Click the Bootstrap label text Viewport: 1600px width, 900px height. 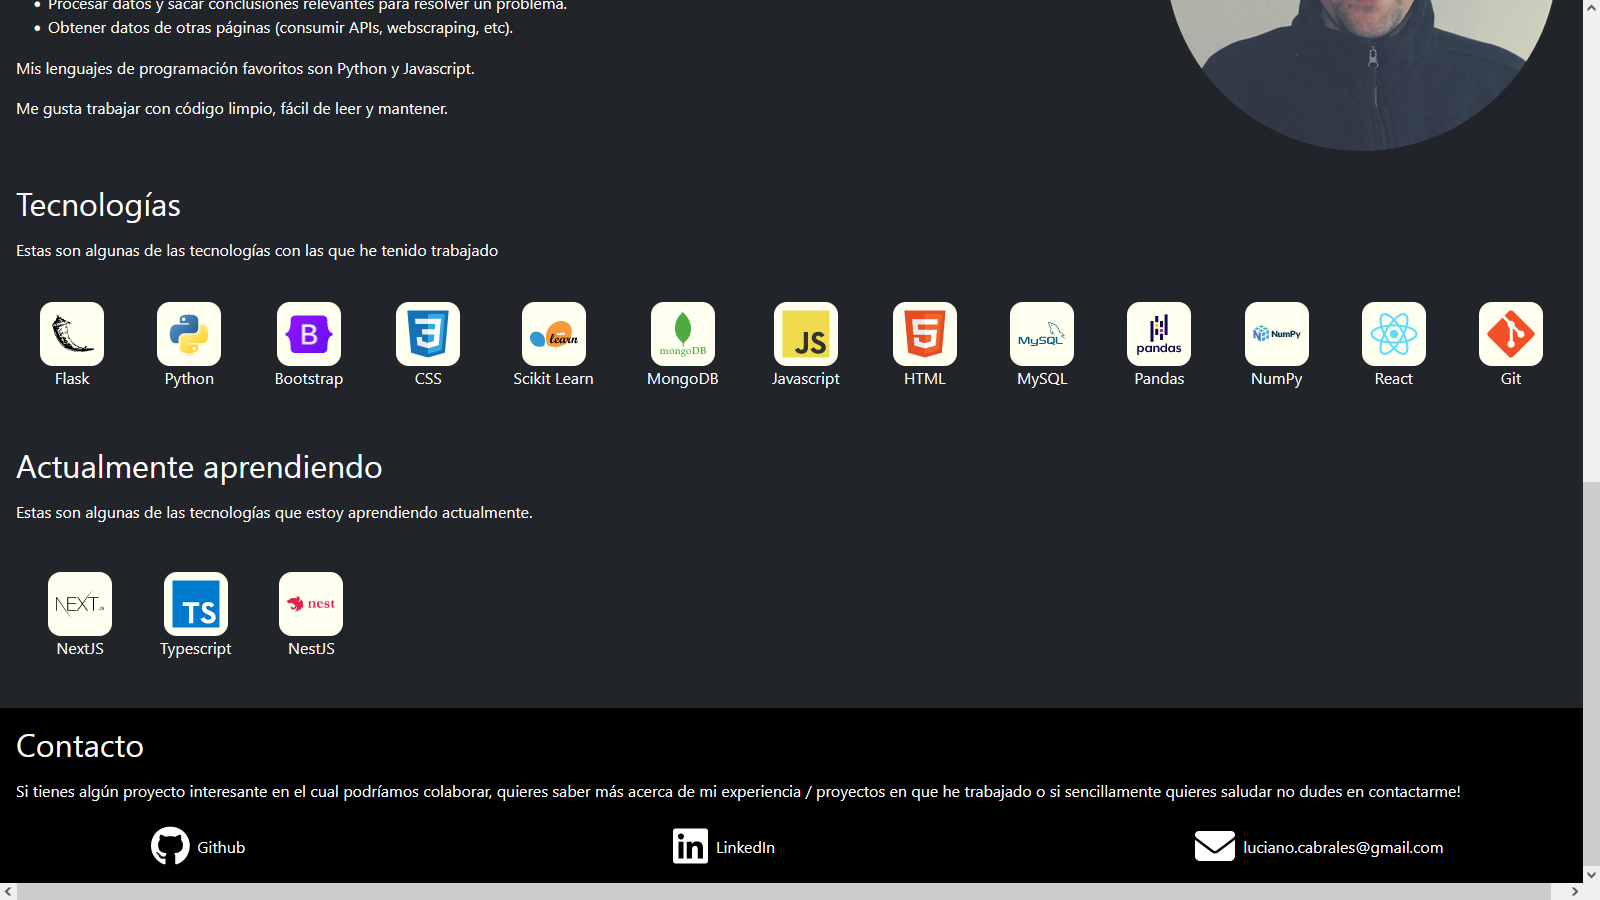(309, 379)
